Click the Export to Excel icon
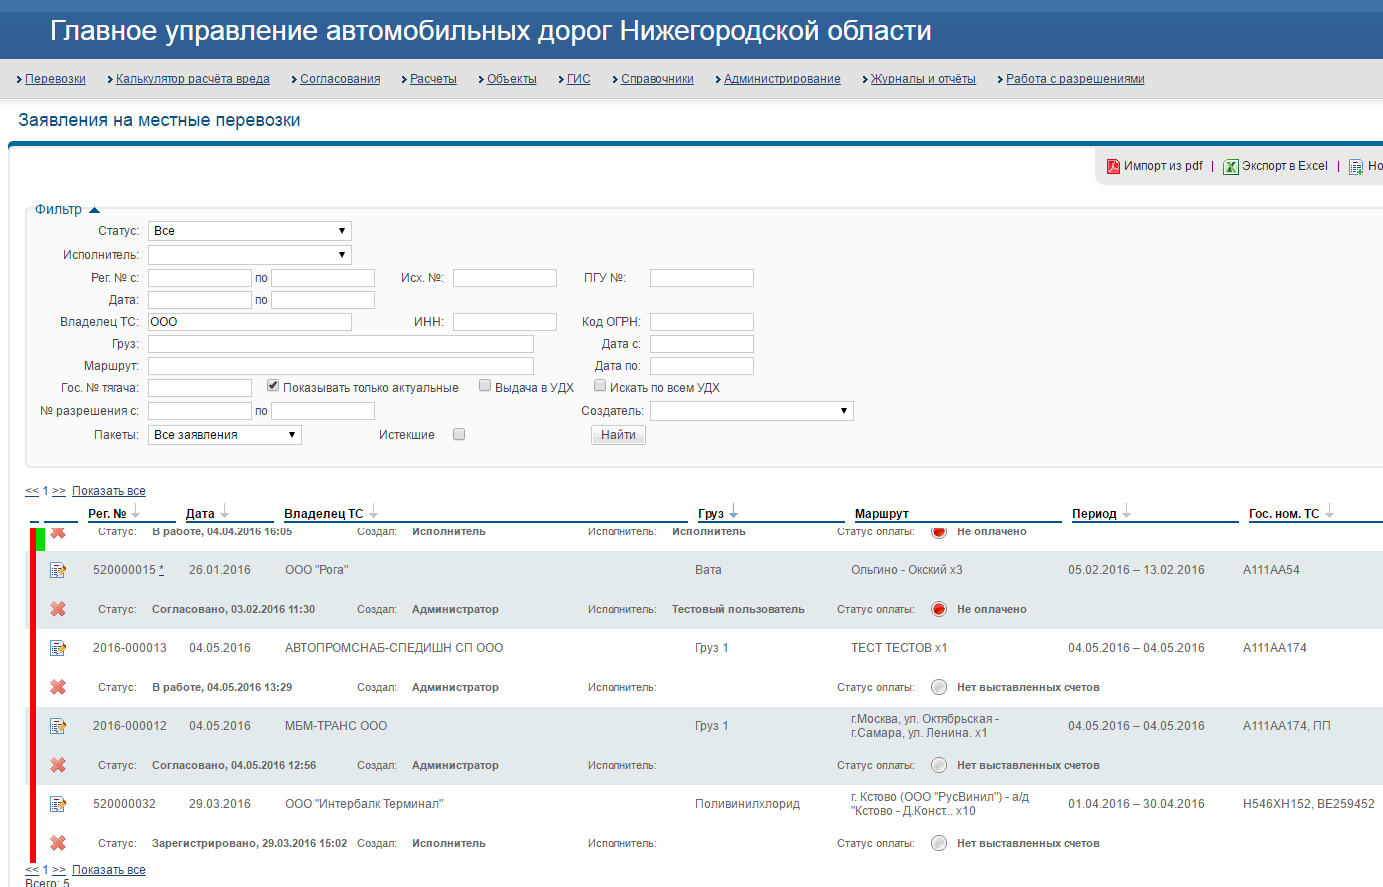Image resolution: width=1383 pixels, height=887 pixels. click(1231, 167)
